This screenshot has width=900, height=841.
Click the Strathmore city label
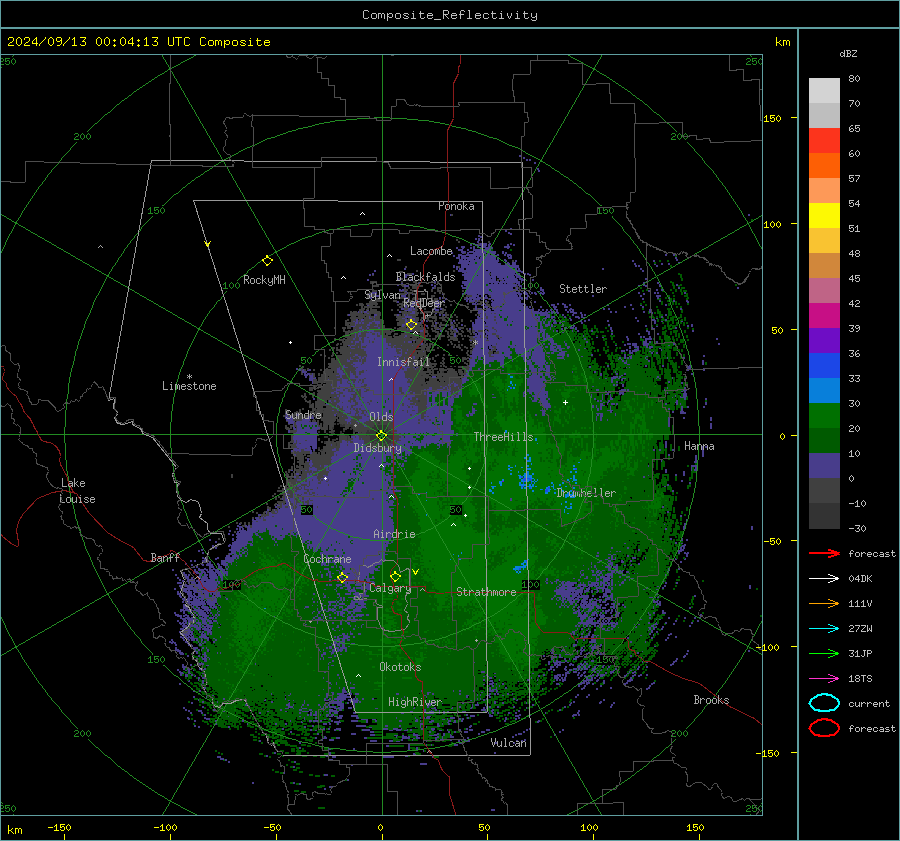[486, 592]
